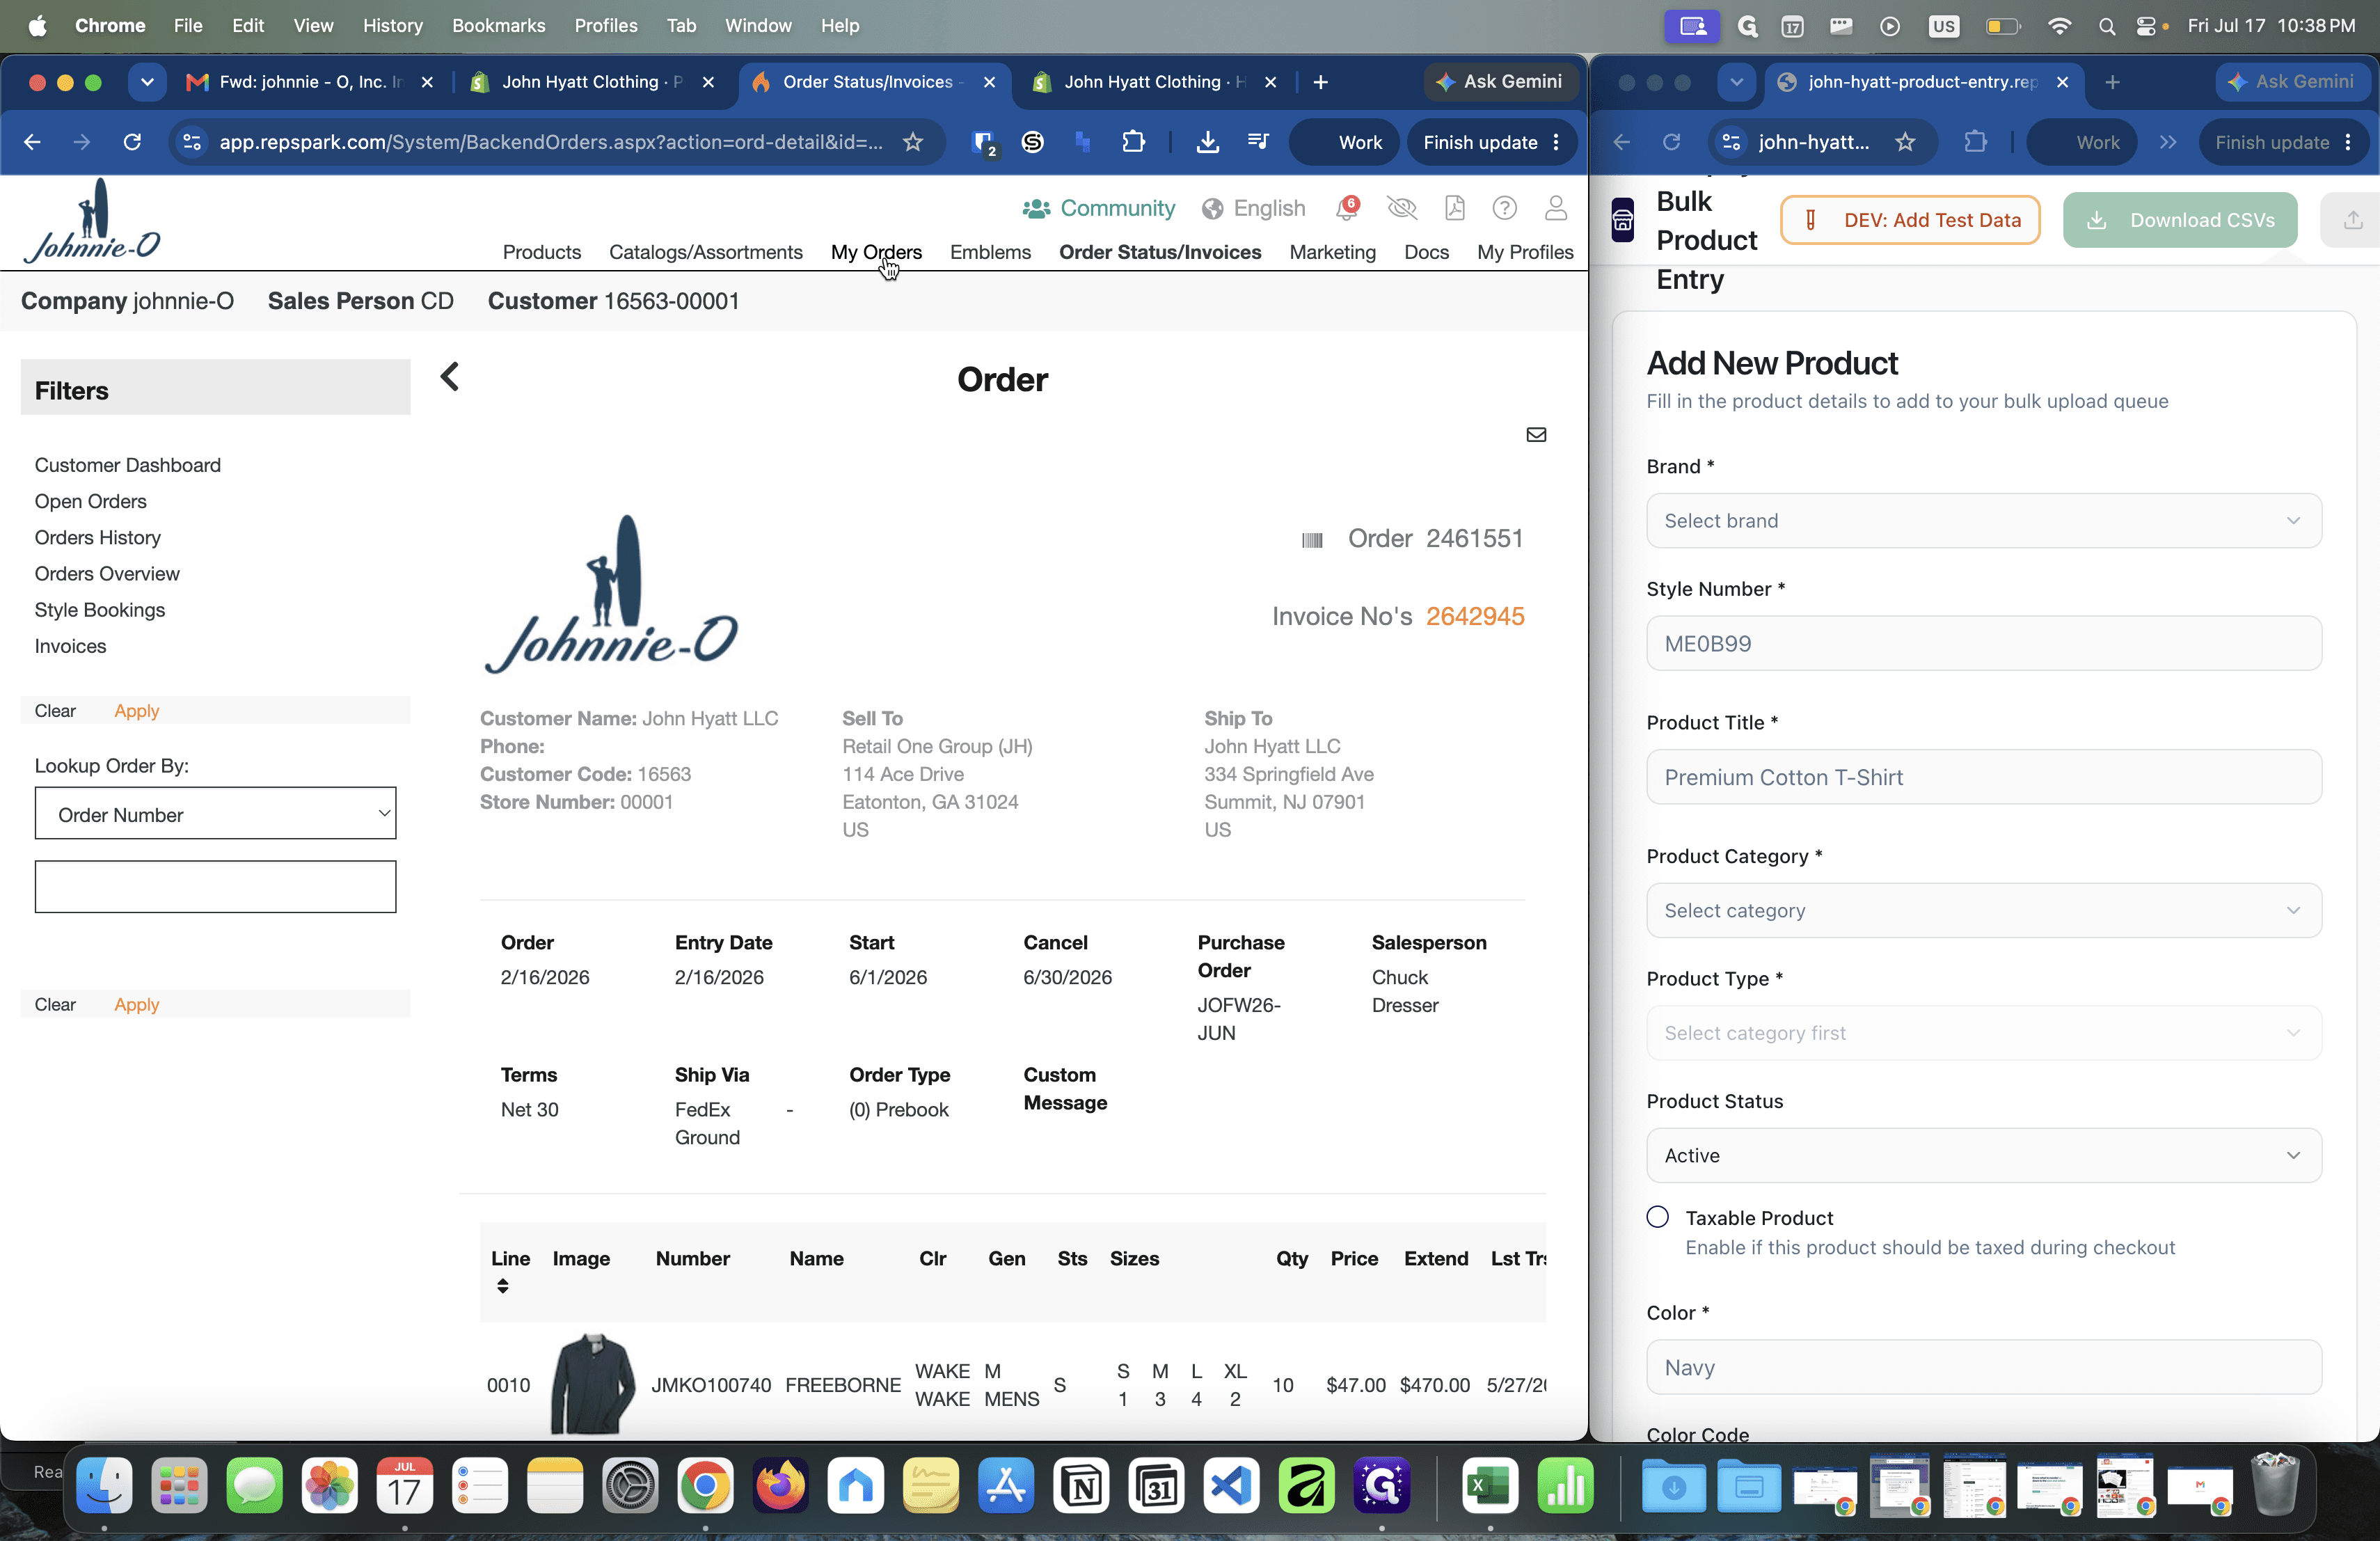The height and width of the screenshot is (1541, 2380).
Task: Toggle the hidden-prices eye icon in RepSpark header
Action: coord(1402,208)
